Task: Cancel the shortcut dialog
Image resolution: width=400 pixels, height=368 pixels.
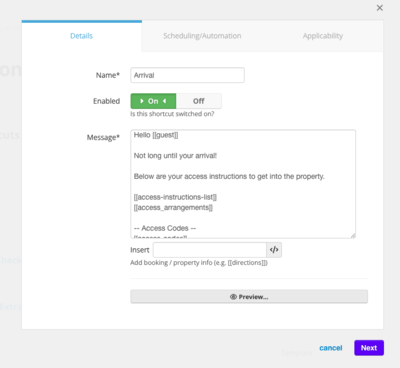Action: pos(331,348)
